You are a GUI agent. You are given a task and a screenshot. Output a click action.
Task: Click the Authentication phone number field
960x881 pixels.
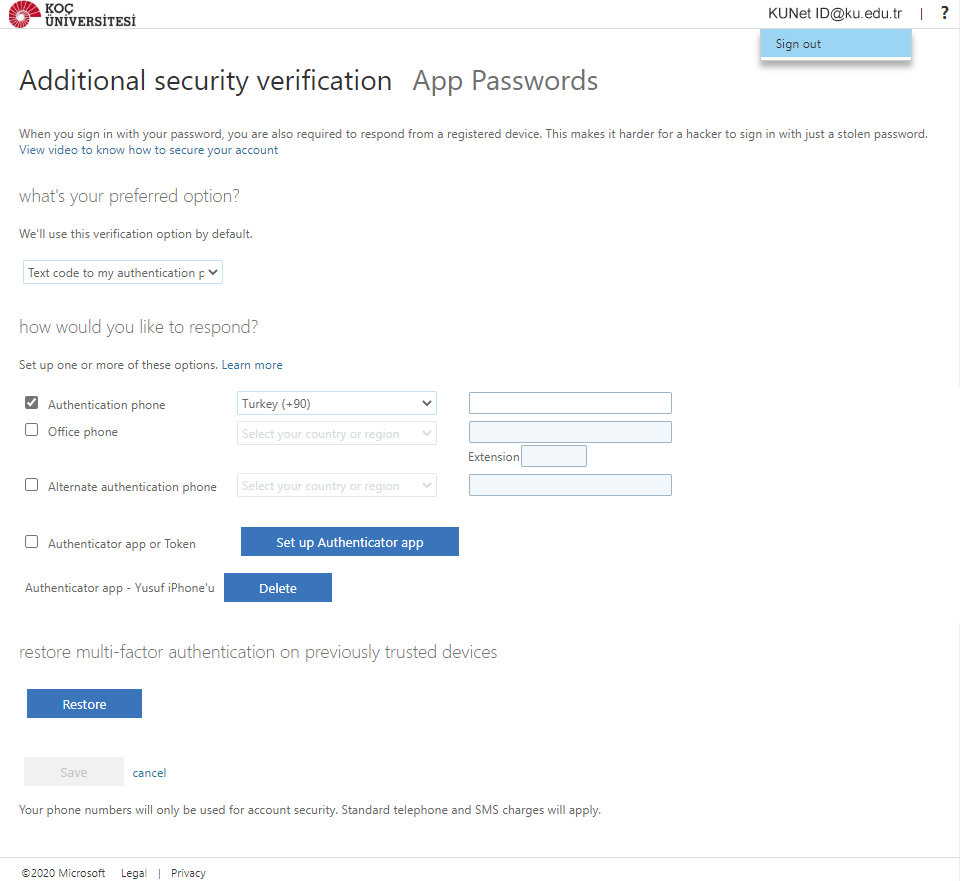[570, 403]
